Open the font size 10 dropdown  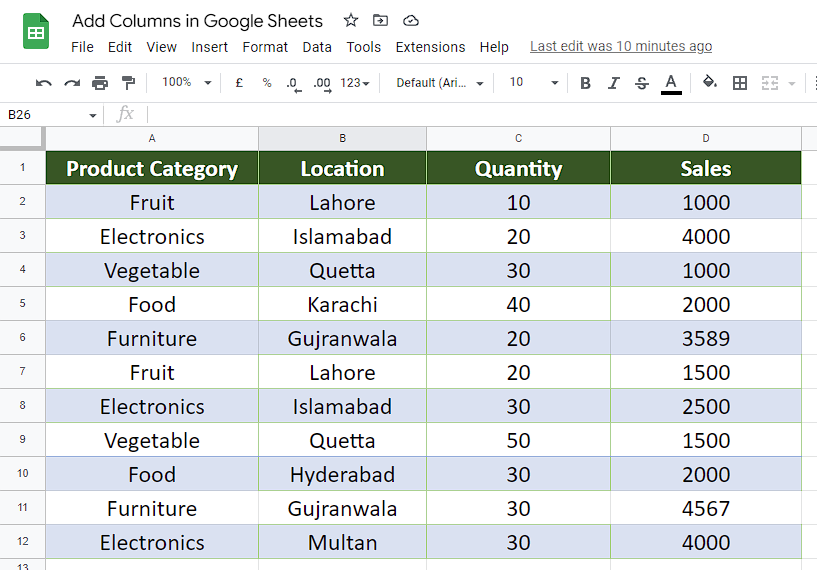point(533,82)
